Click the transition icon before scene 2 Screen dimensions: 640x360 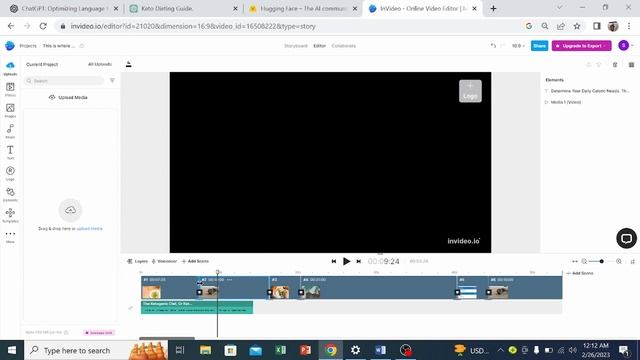tap(200, 292)
